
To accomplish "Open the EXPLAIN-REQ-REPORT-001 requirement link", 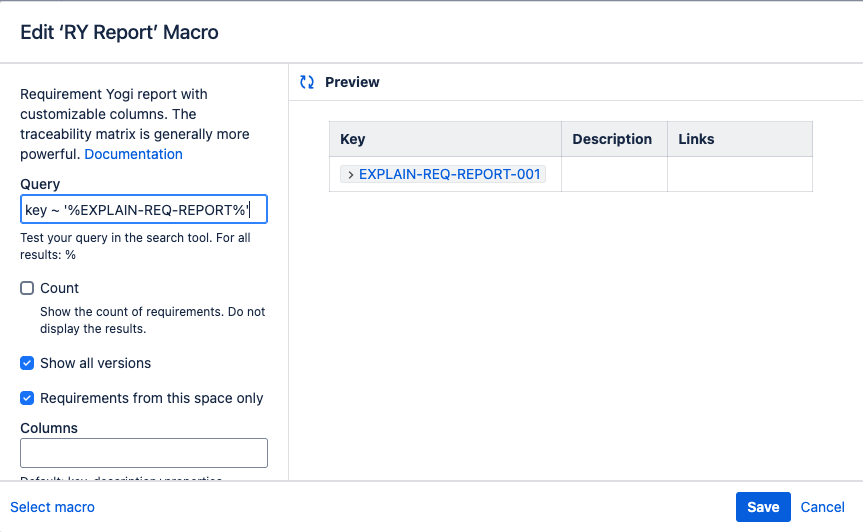I will click(x=449, y=174).
